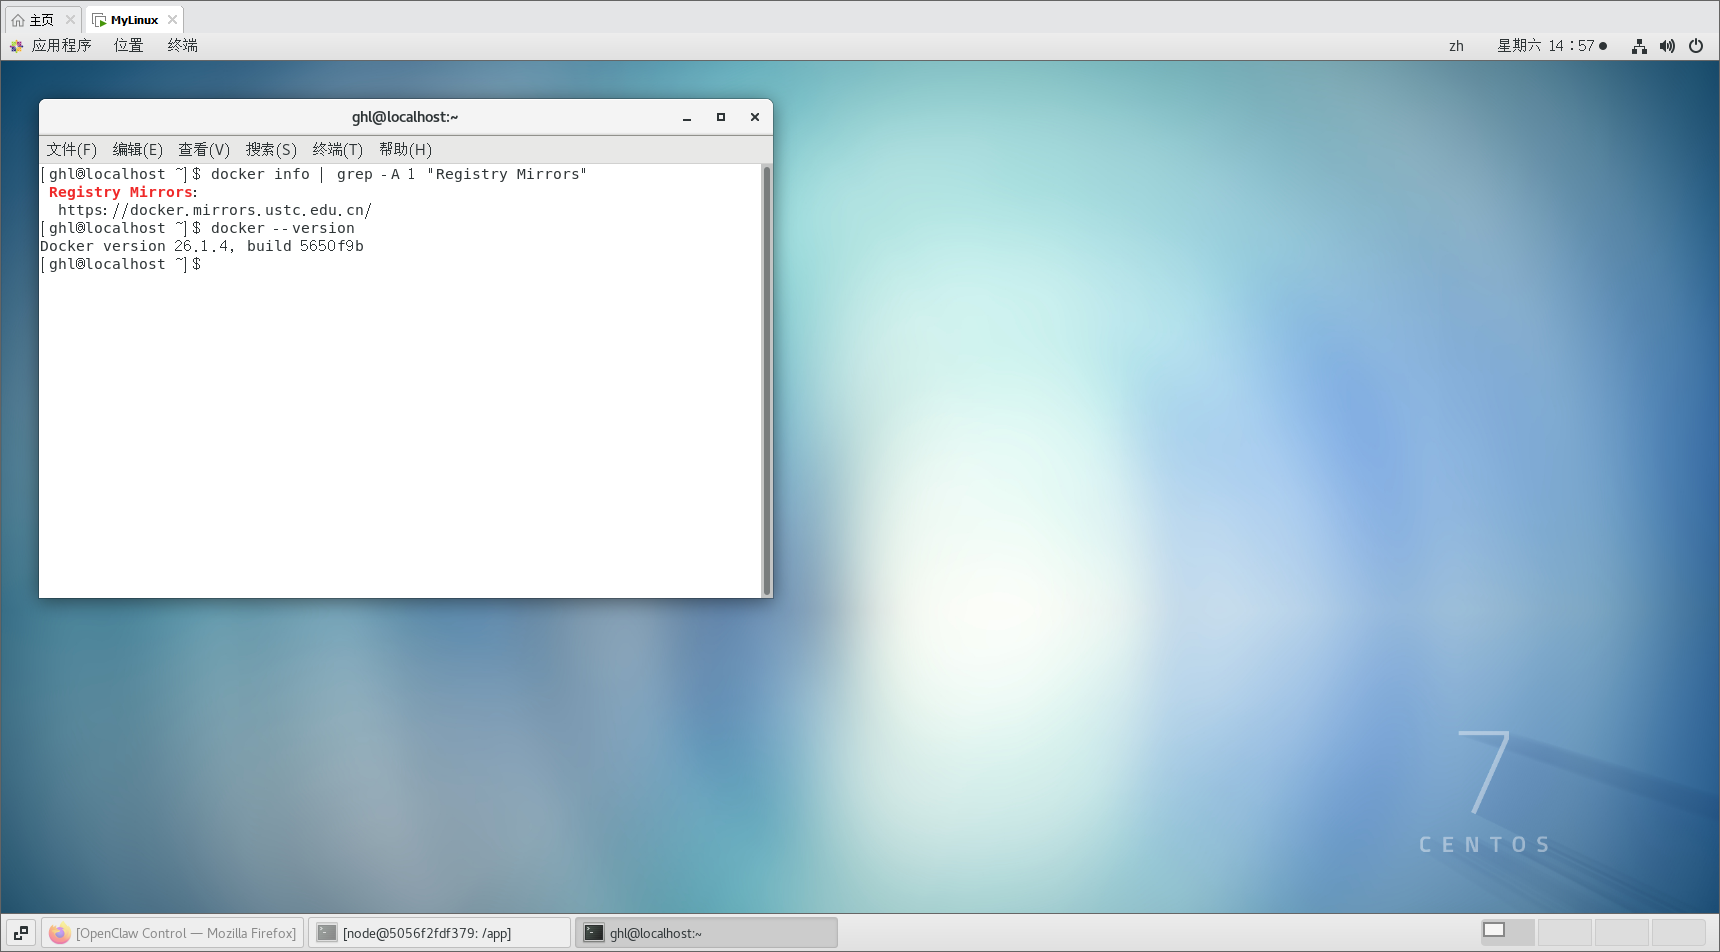Open the 应用程序 applications menu
1720x952 pixels.
tap(61, 45)
